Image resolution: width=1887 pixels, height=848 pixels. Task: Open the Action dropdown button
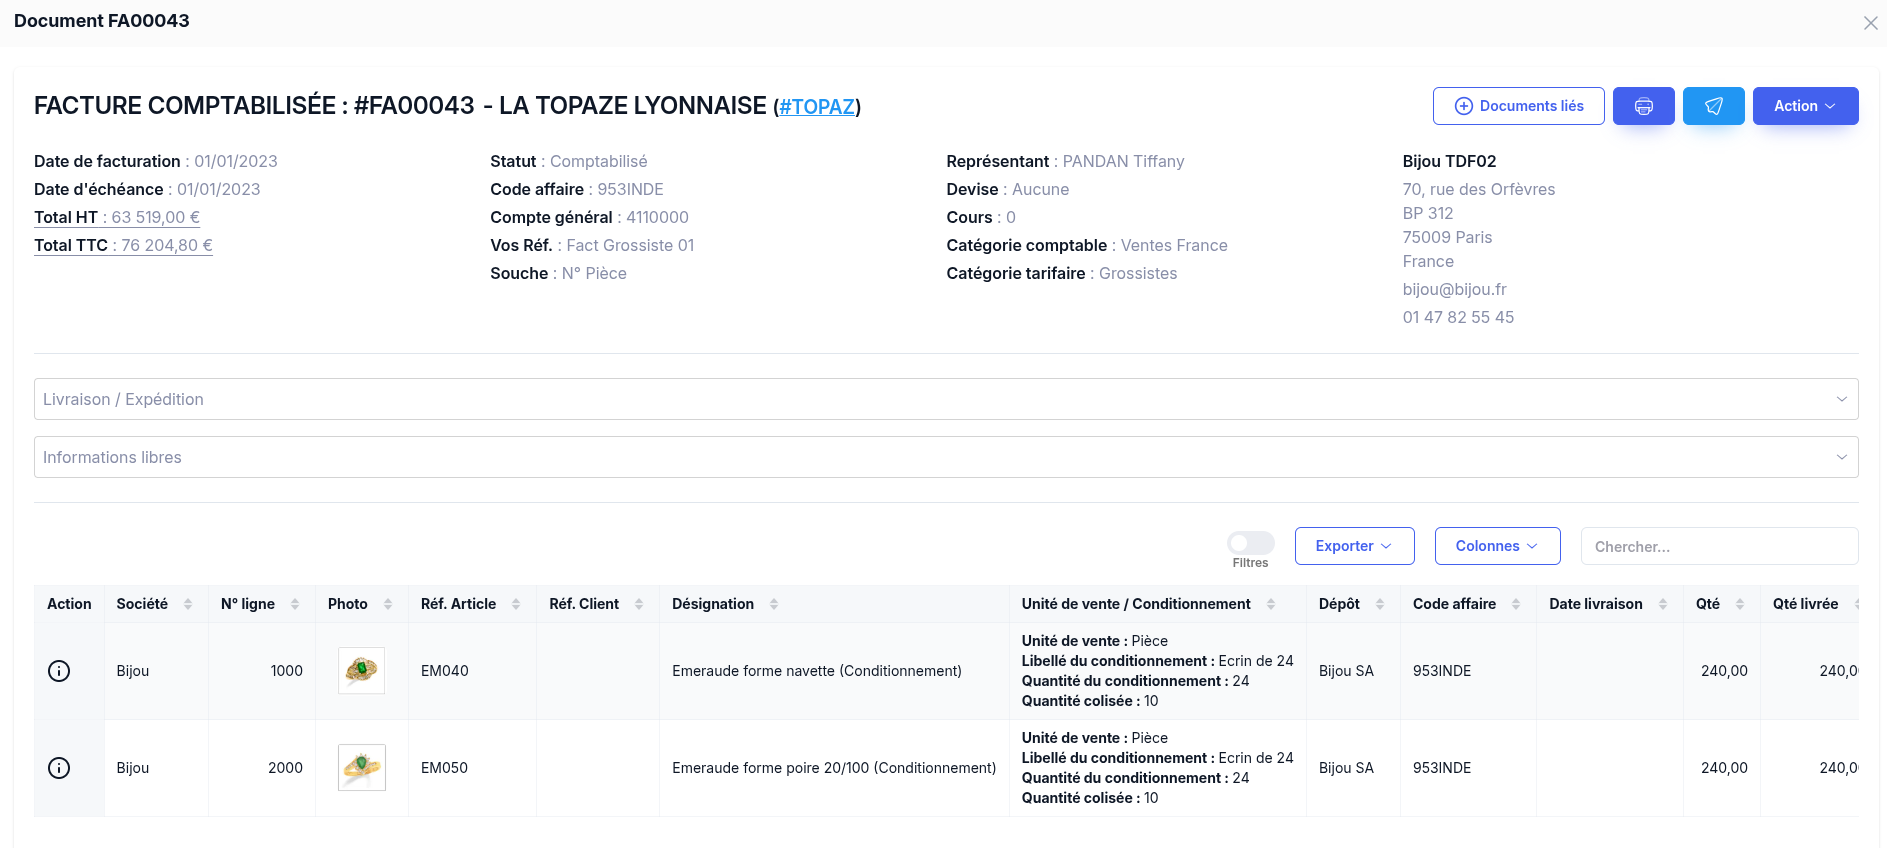click(x=1804, y=106)
